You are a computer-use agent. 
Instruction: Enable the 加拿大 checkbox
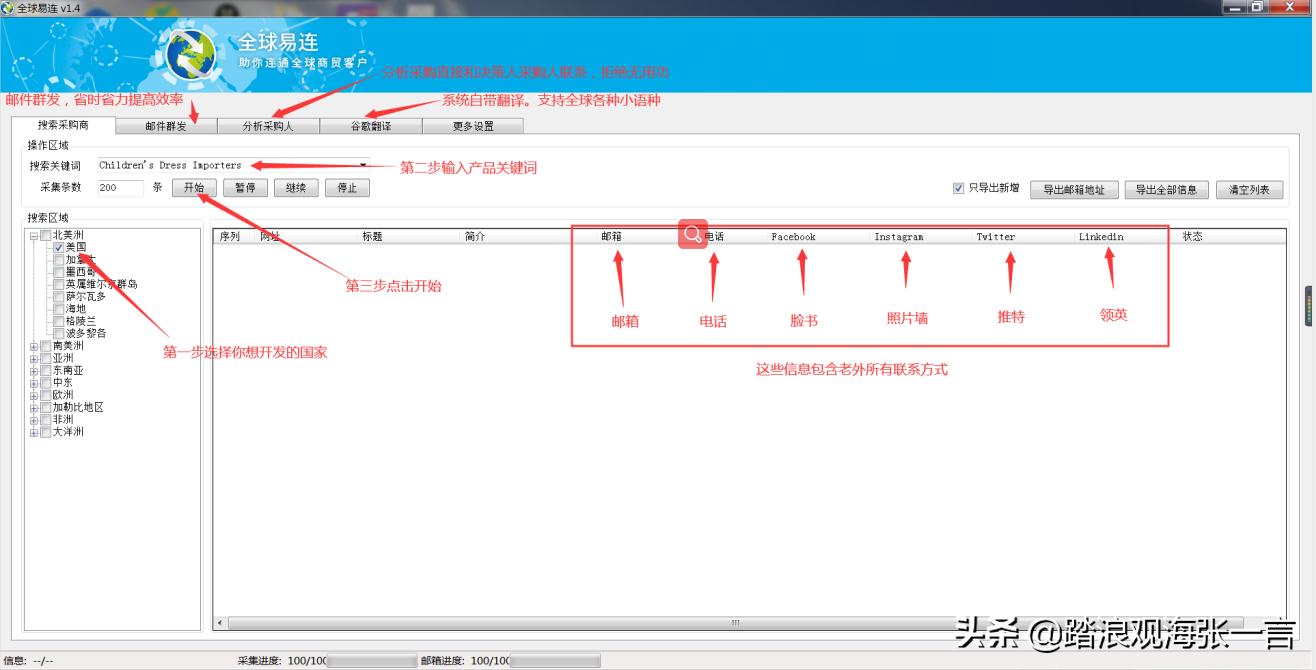tap(58, 261)
